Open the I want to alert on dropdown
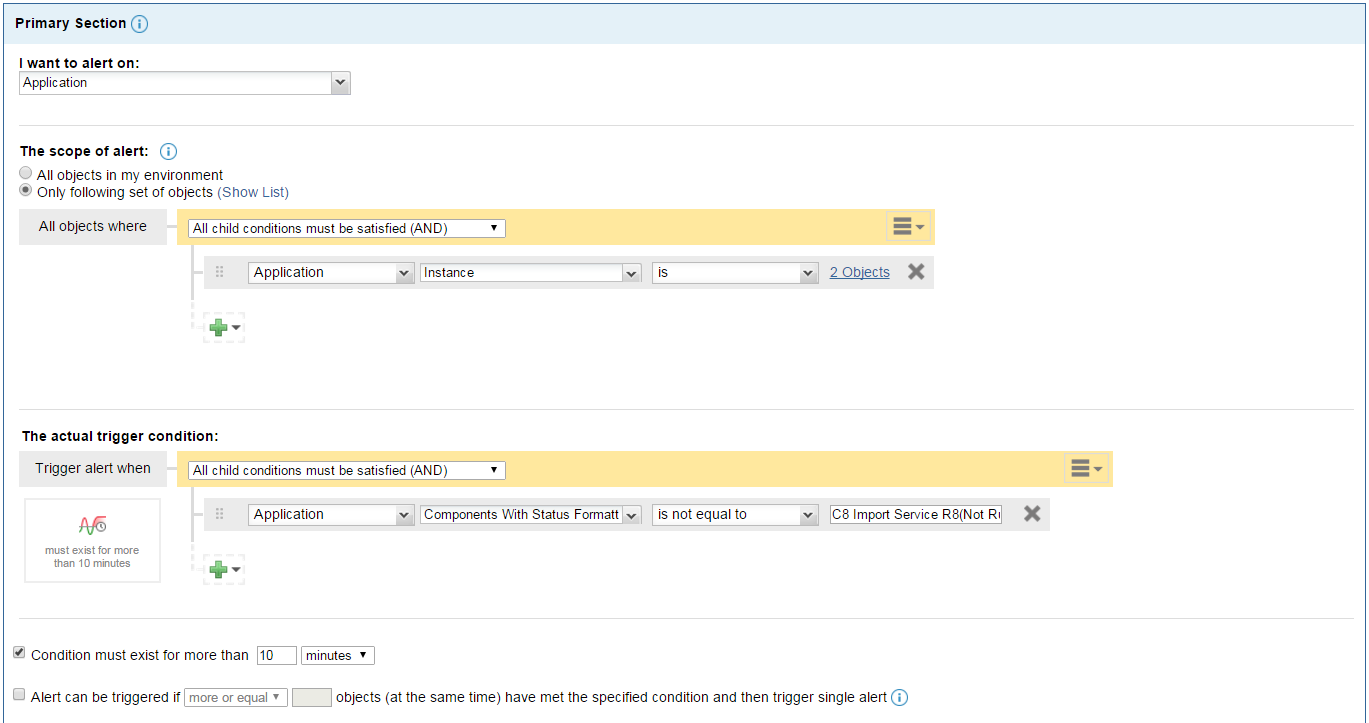 click(x=185, y=83)
